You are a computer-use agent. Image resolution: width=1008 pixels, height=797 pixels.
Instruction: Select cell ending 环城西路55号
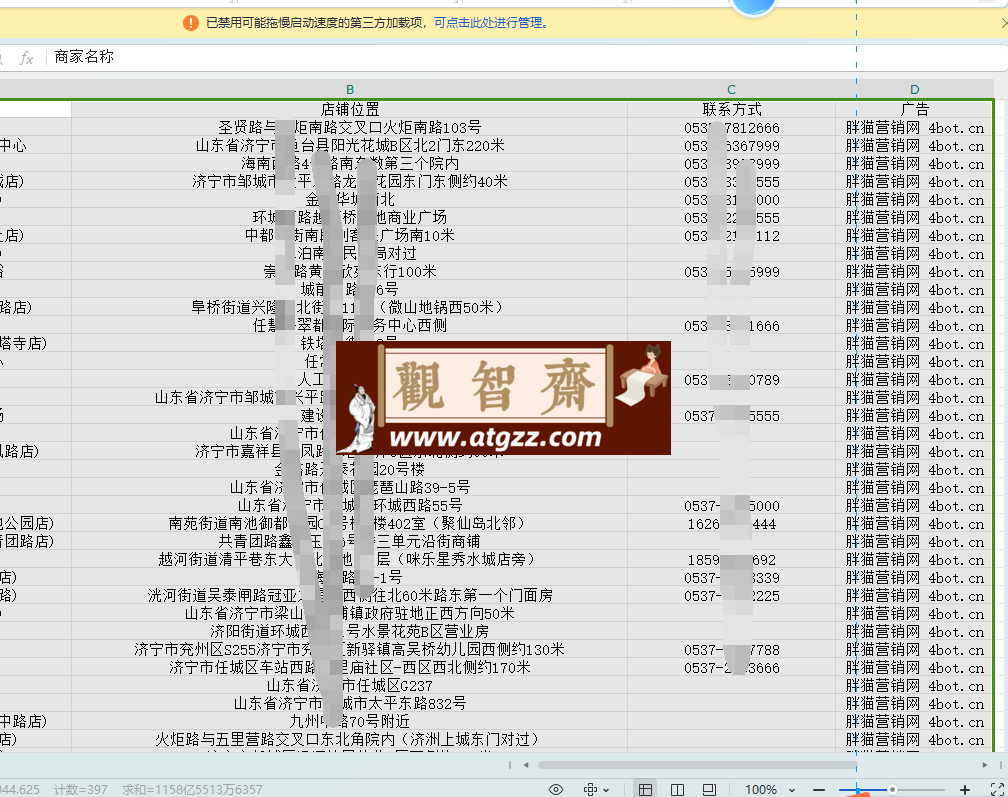350,506
